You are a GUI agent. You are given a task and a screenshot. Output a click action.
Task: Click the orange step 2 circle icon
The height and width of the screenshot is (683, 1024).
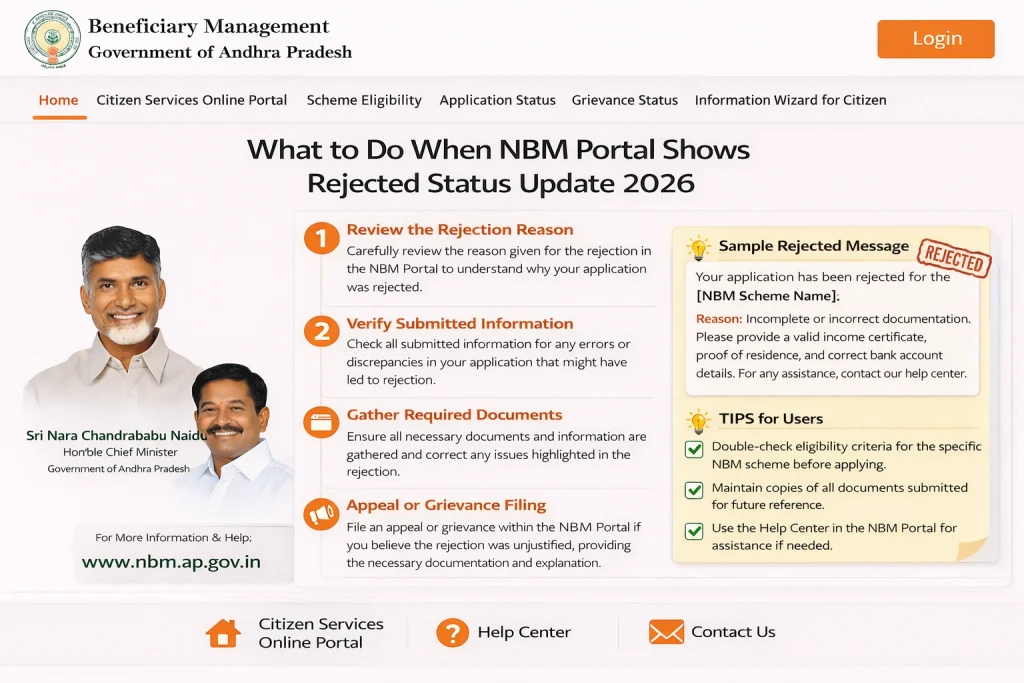pyautogui.click(x=321, y=332)
